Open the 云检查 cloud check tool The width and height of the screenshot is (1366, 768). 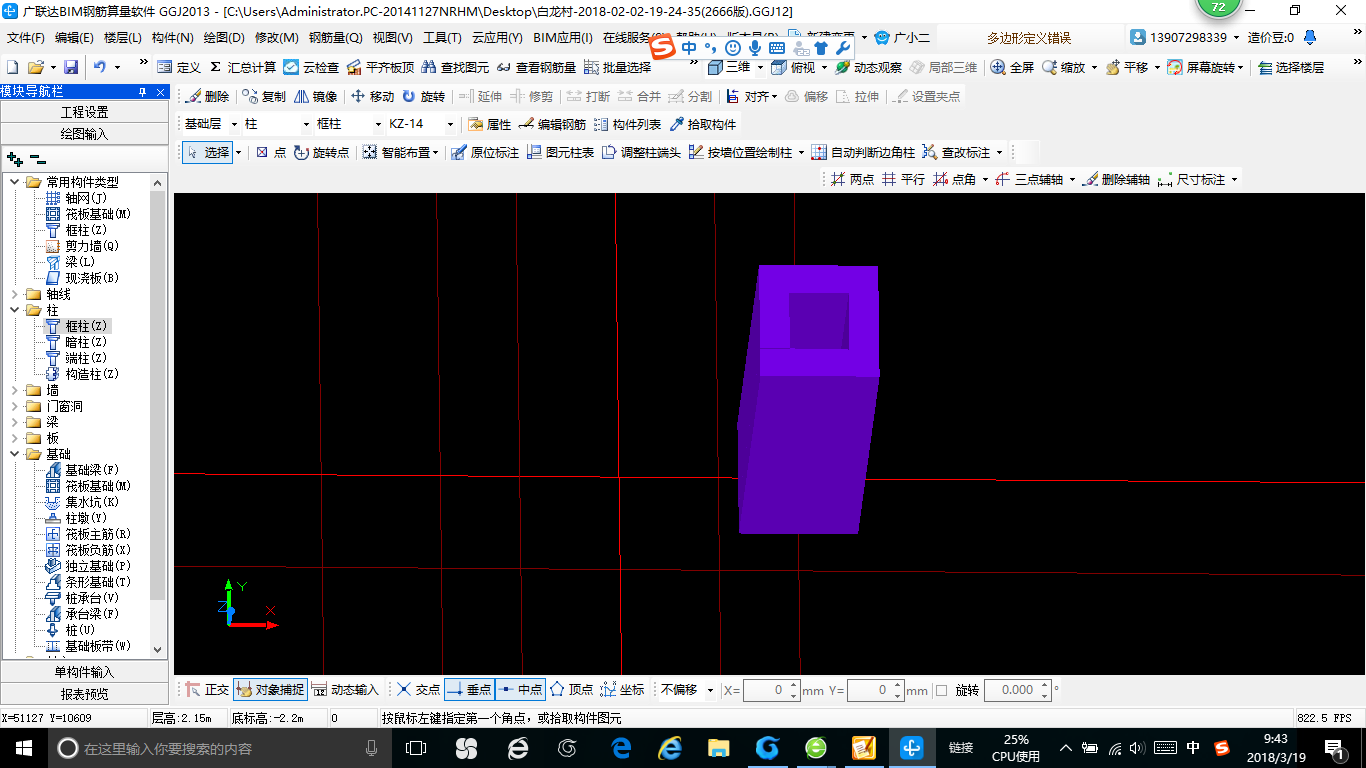click(311, 67)
